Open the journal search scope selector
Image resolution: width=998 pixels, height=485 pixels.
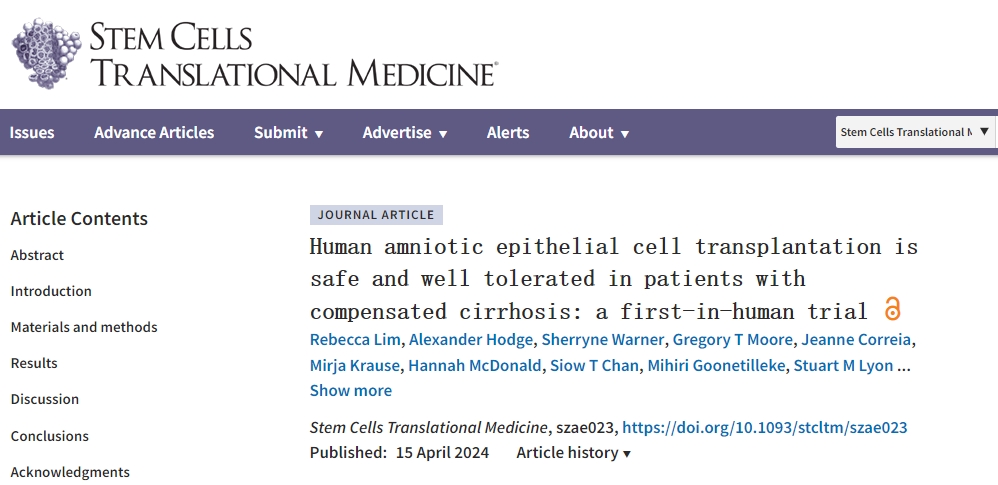[915, 132]
